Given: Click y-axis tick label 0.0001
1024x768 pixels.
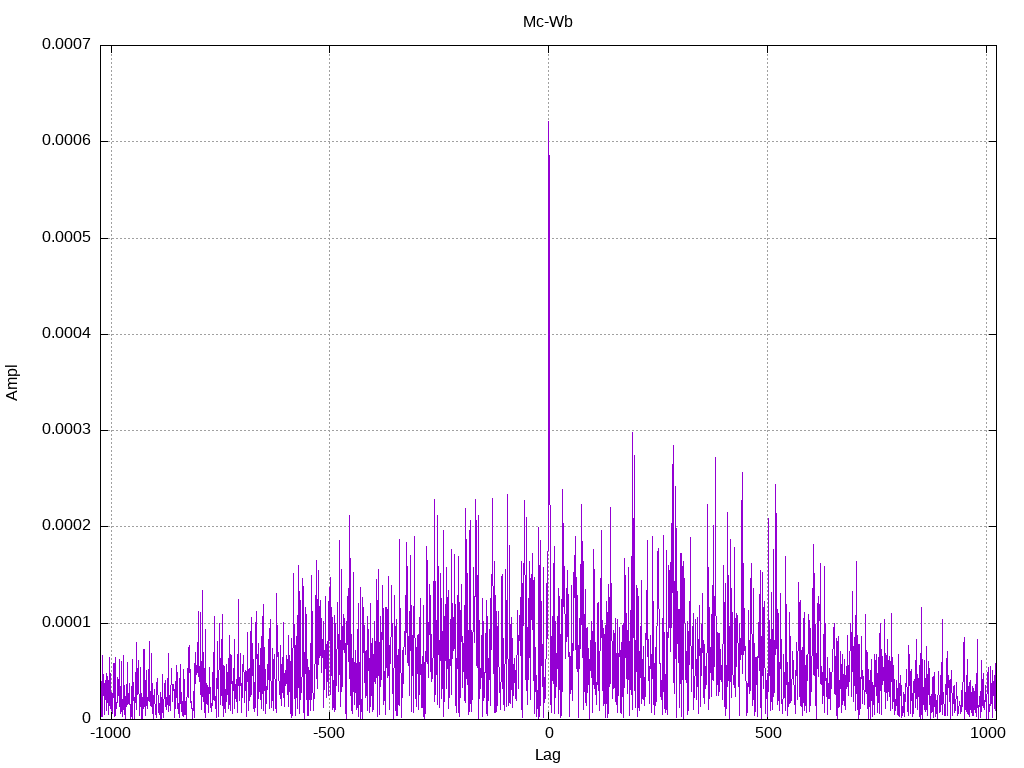Looking at the screenshot, I should (x=66, y=622).
